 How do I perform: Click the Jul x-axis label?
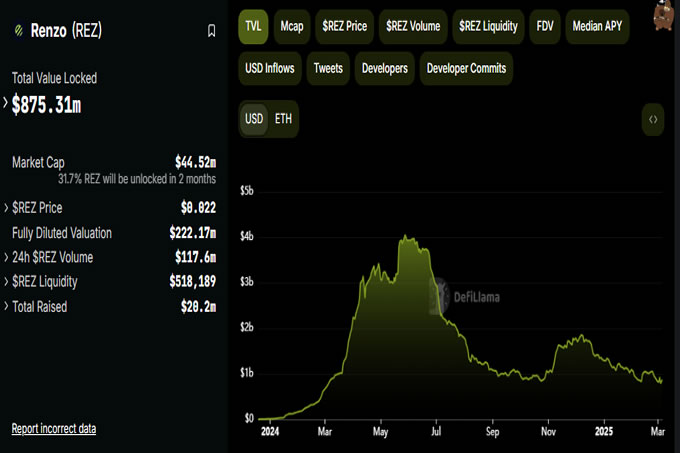436,432
